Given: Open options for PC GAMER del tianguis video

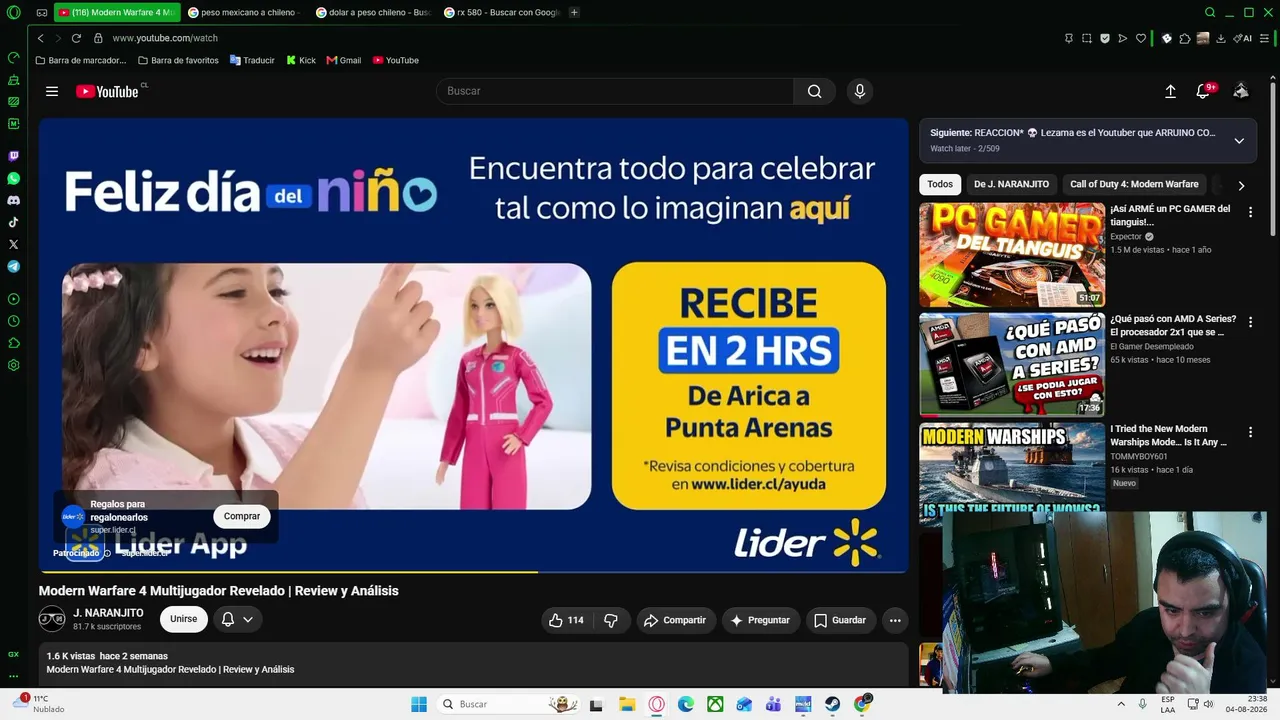Looking at the screenshot, I should 1250,212.
